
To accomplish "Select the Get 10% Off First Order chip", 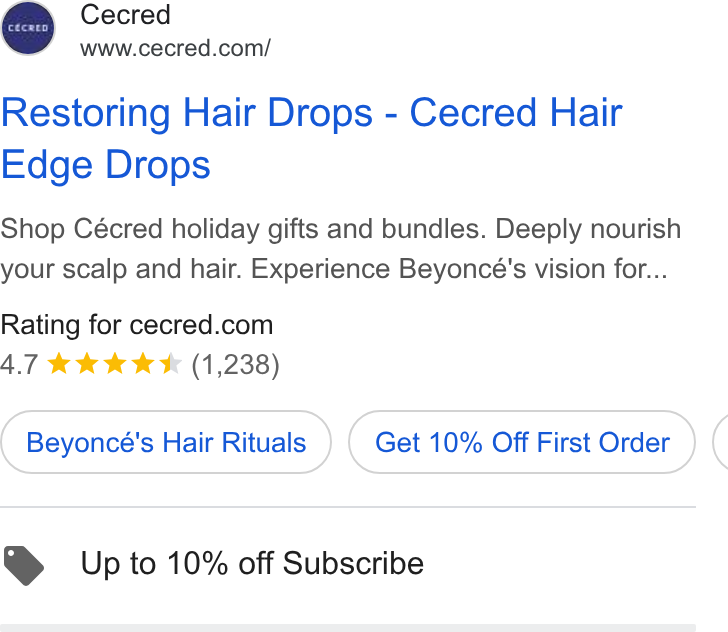I will coord(522,442).
